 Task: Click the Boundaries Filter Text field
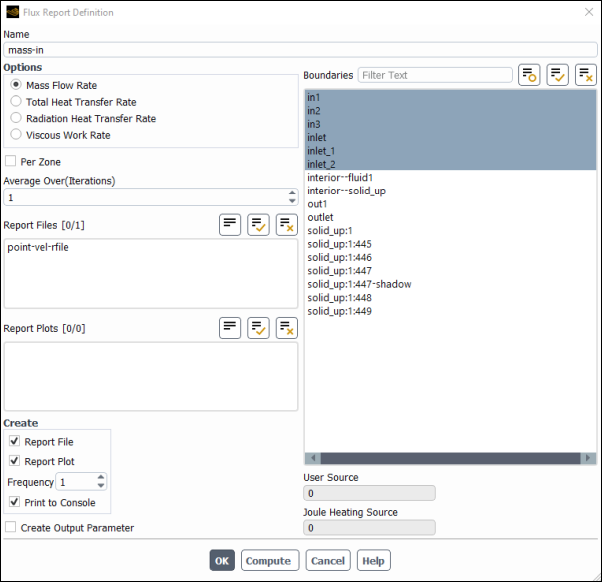(435, 75)
